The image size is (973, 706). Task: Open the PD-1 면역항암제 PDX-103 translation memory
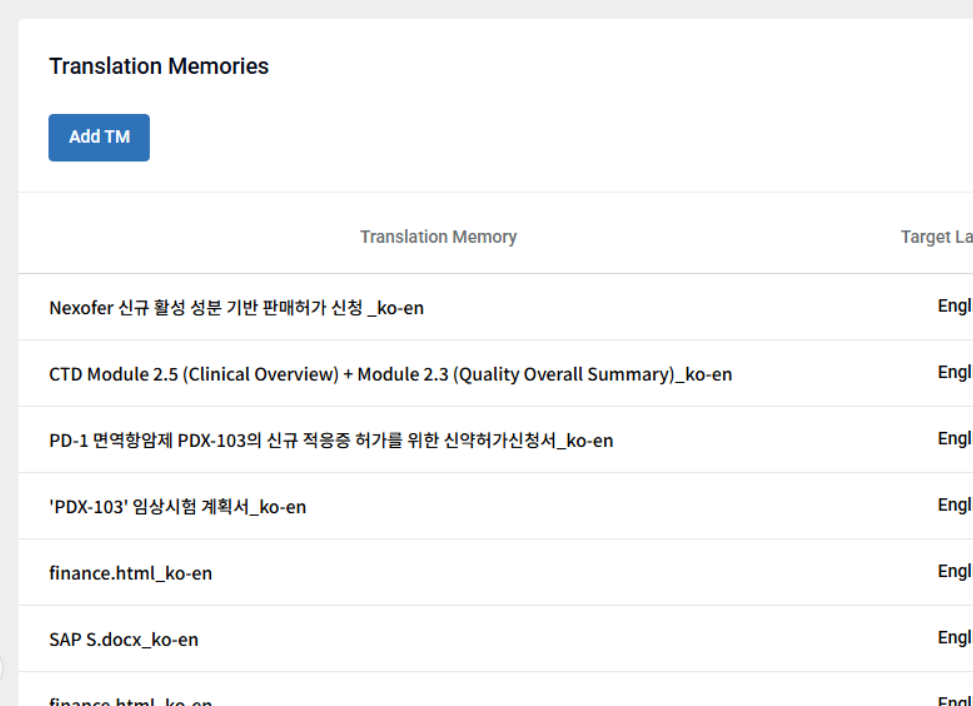(332, 440)
